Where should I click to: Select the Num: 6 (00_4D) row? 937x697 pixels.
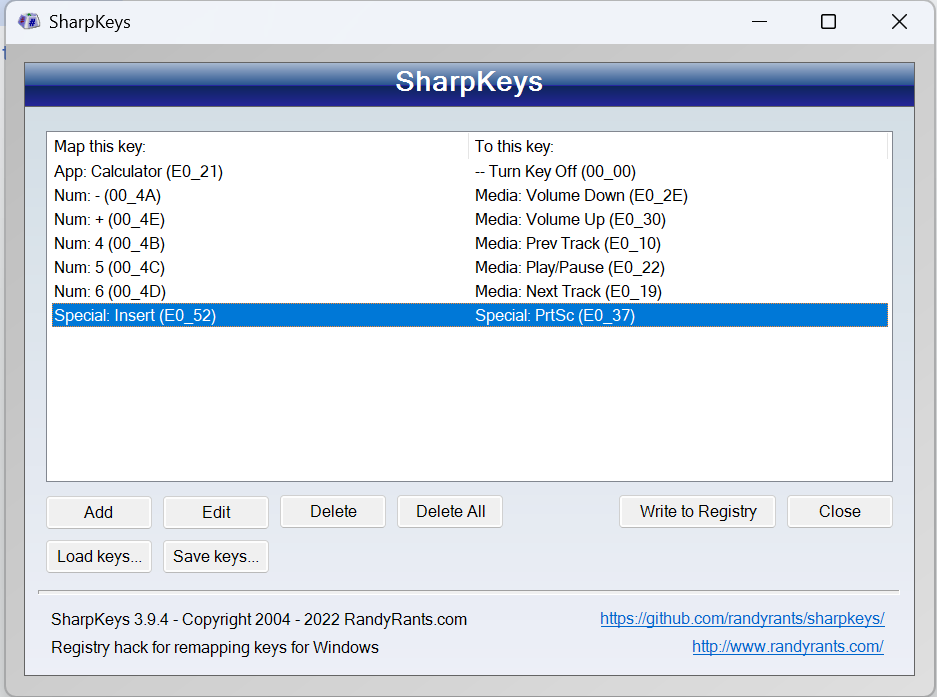(470, 291)
